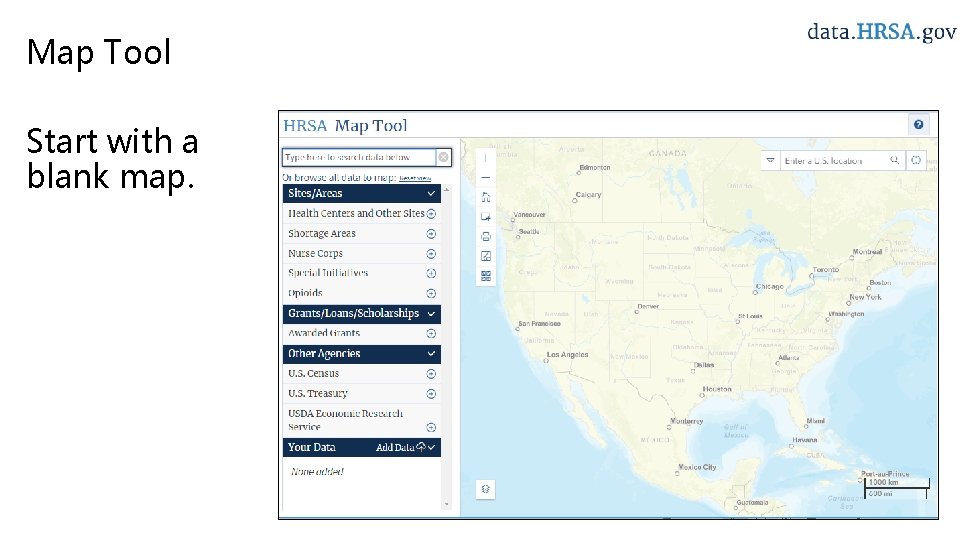Select the Shortage Areas label
The height and width of the screenshot is (540, 960).
pyautogui.click(x=321, y=233)
